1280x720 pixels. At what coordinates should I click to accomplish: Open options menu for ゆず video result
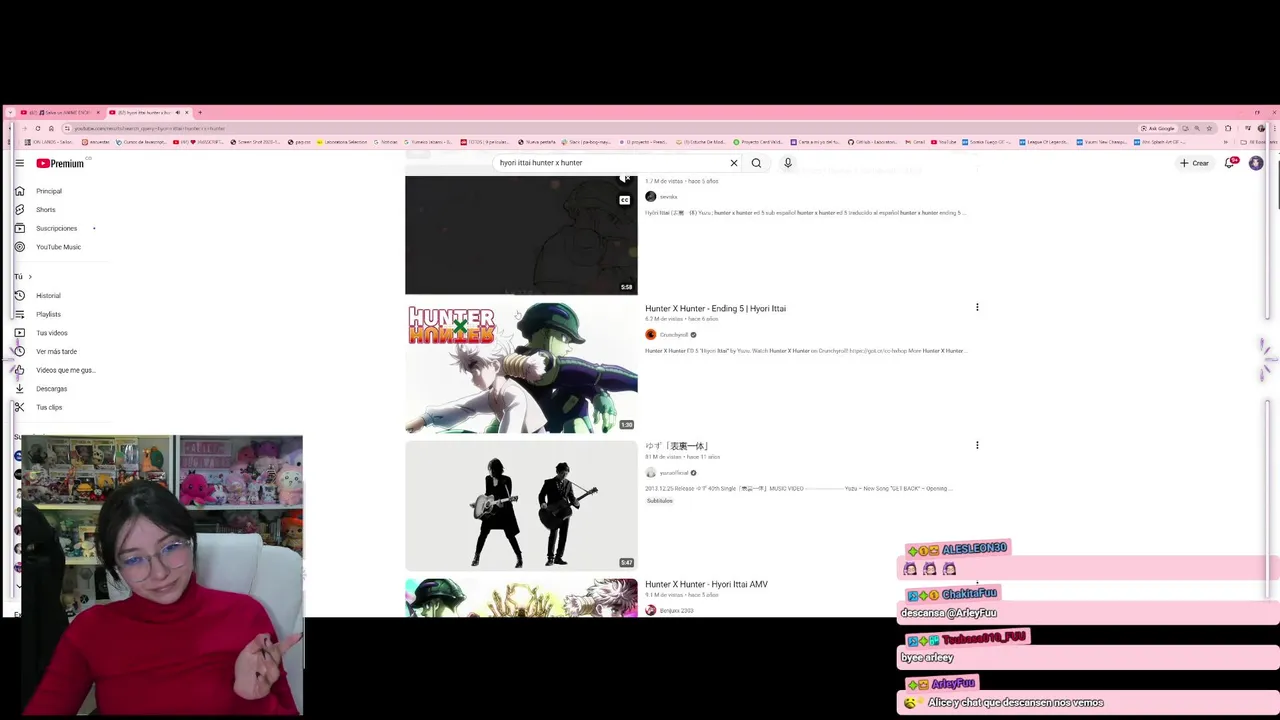coord(977,446)
